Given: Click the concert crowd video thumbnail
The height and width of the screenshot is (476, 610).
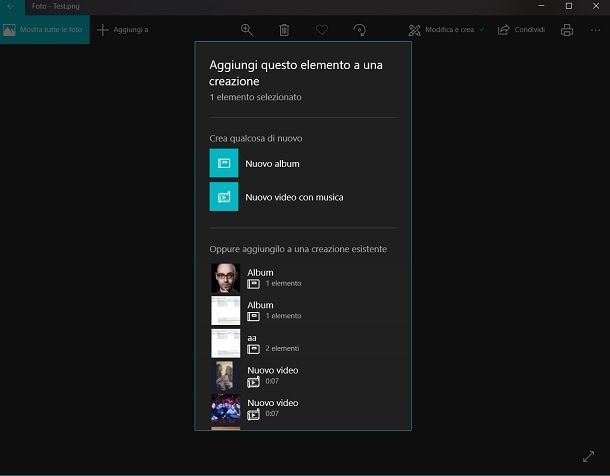Looking at the screenshot, I should pos(225,408).
